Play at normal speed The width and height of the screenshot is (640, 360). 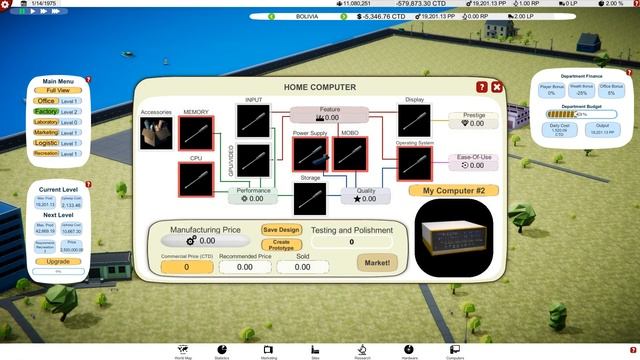[33, 11]
